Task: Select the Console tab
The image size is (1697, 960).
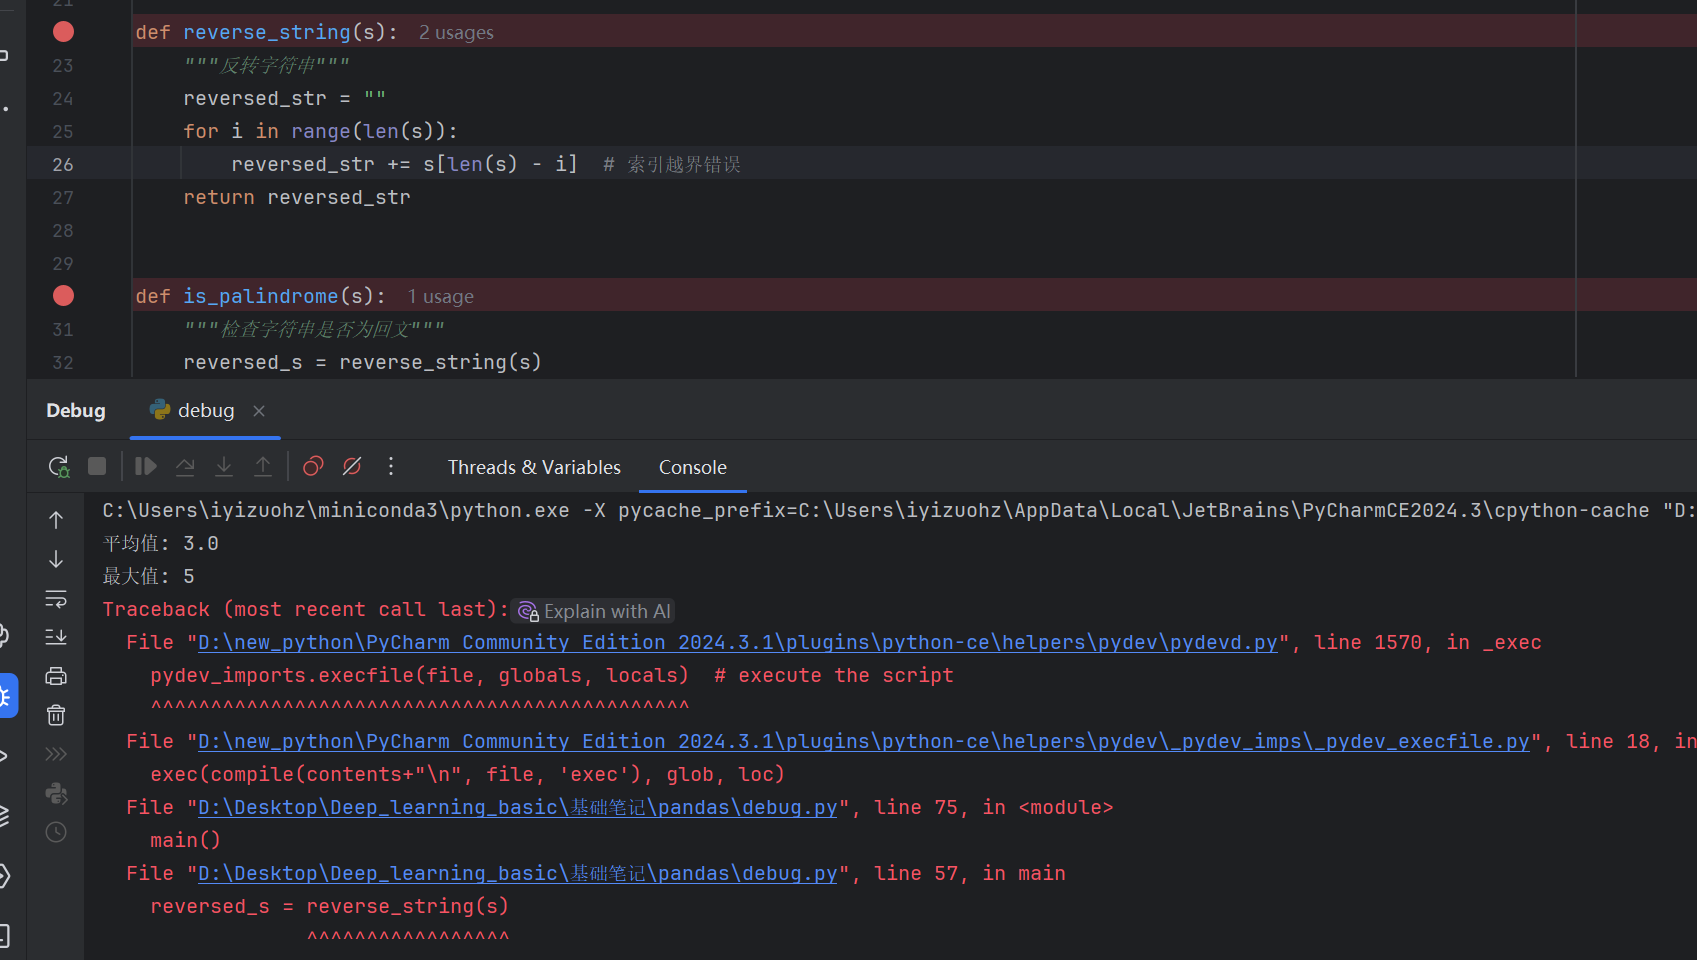Action: (x=692, y=467)
